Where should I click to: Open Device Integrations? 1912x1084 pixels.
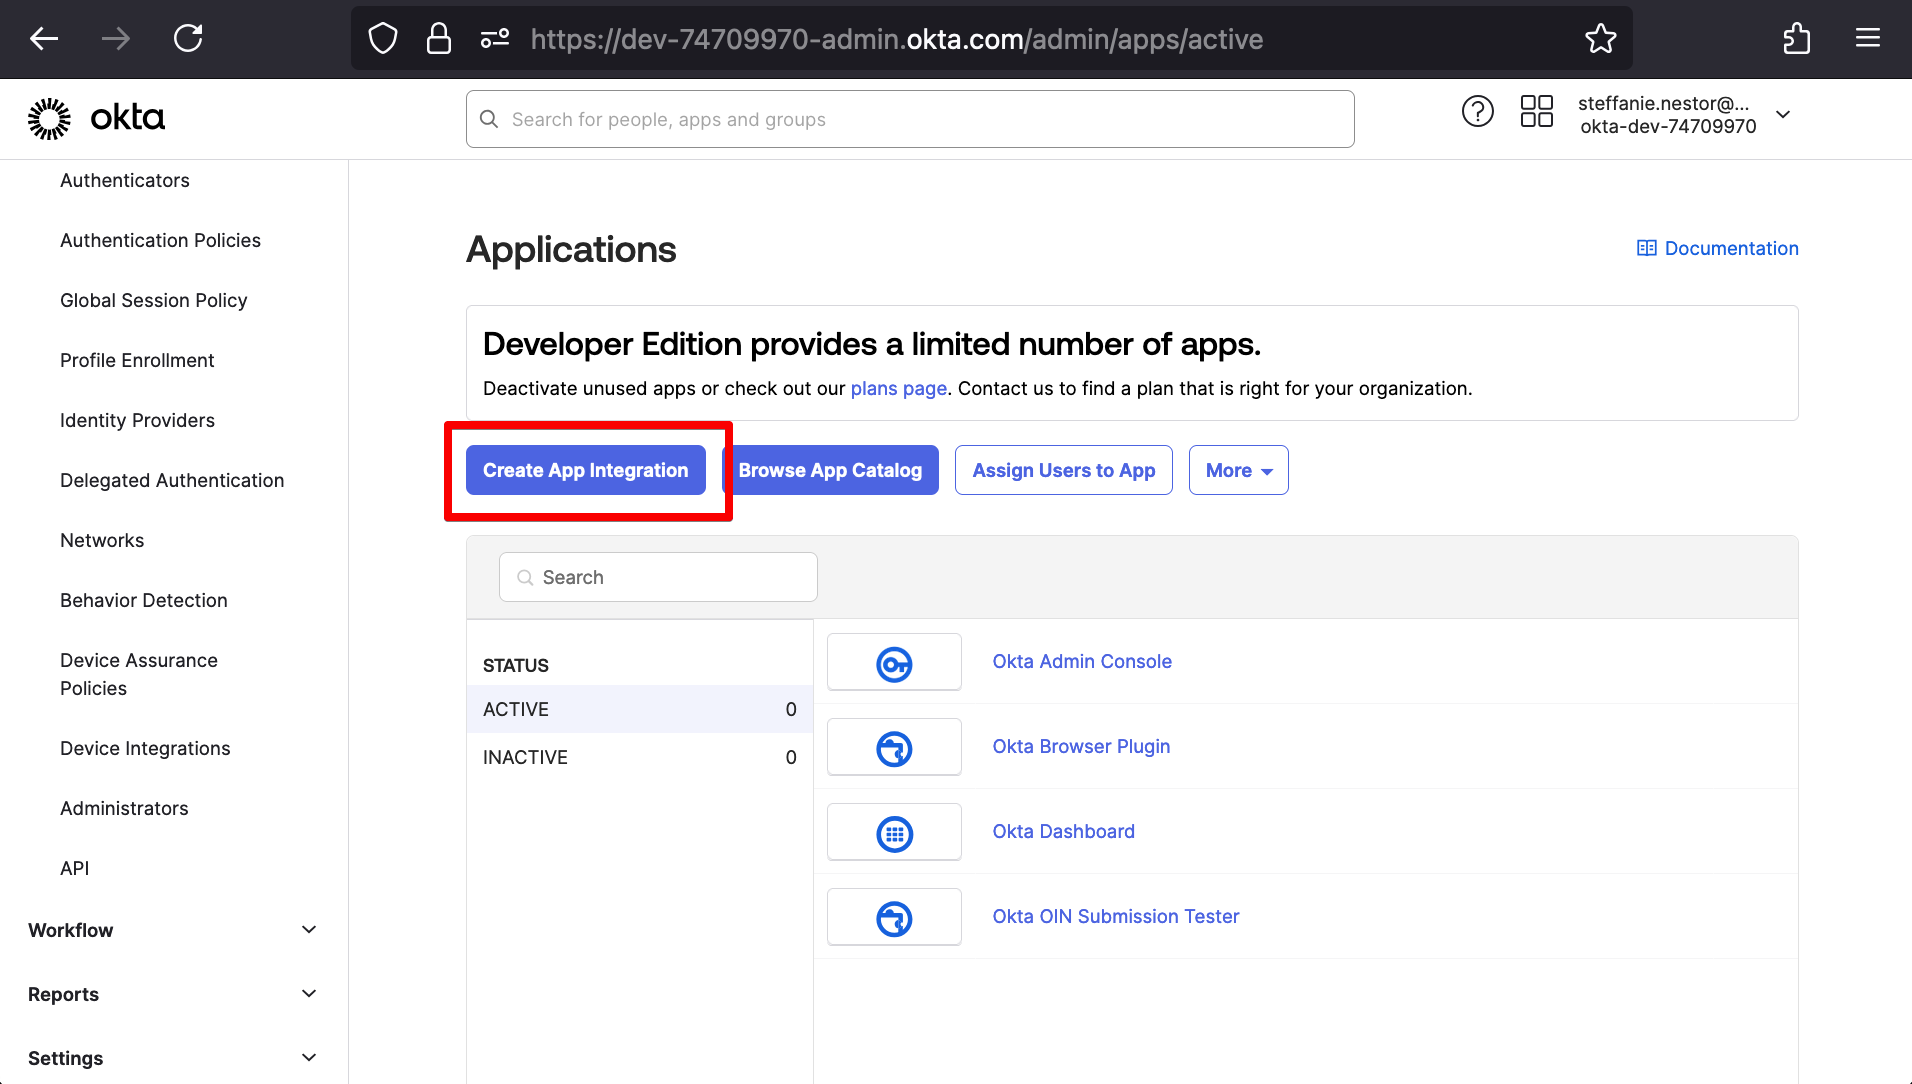click(x=145, y=748)
